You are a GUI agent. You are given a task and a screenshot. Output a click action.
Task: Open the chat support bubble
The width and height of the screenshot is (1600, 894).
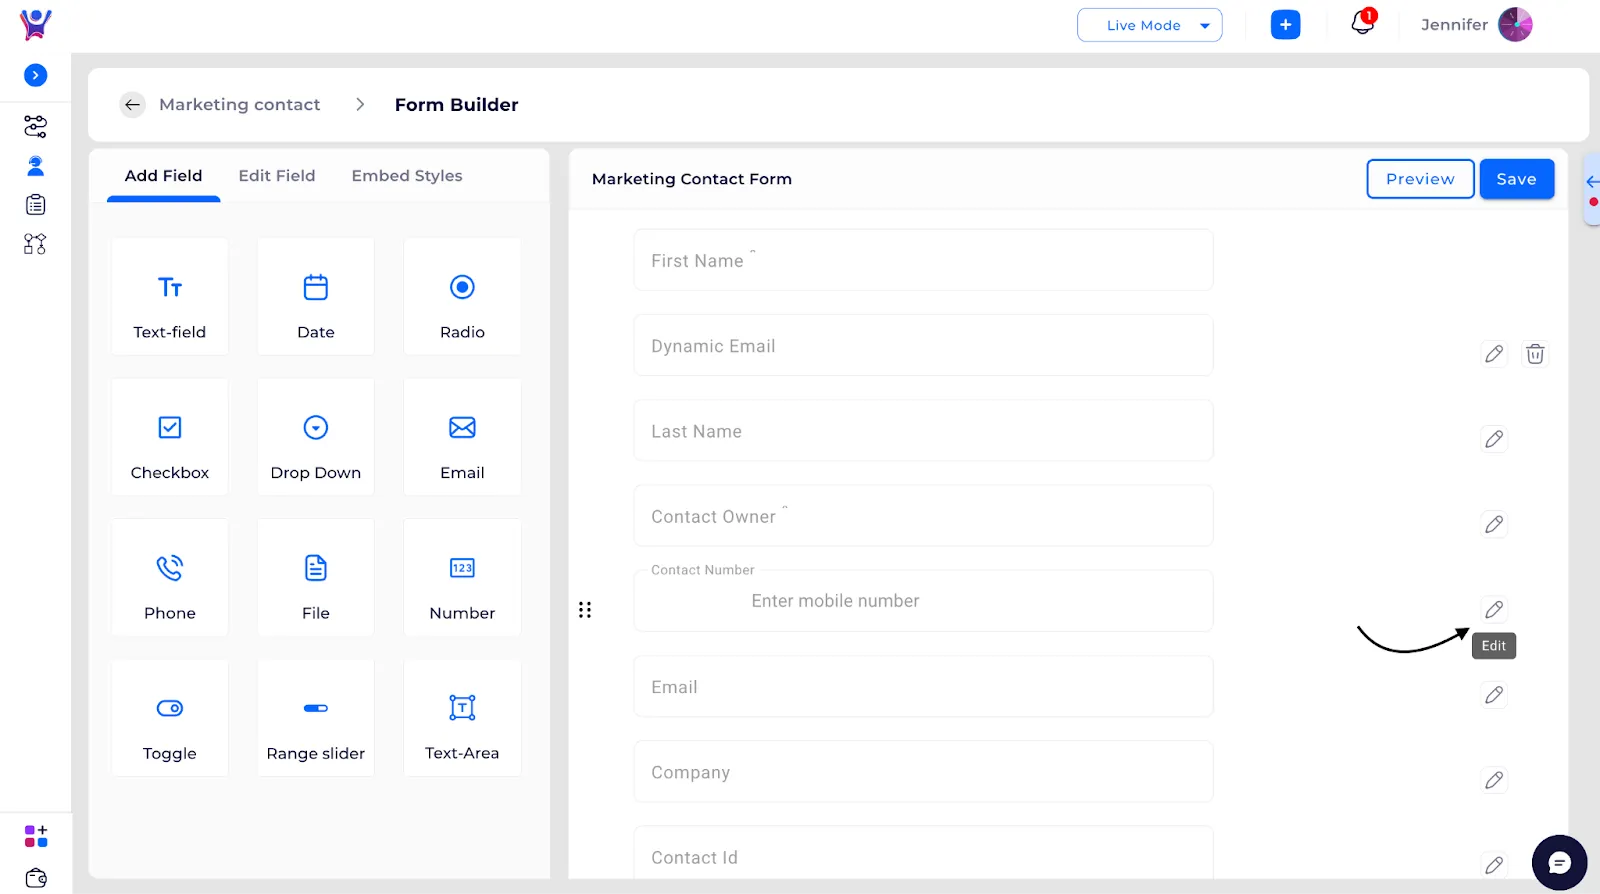1559,862
